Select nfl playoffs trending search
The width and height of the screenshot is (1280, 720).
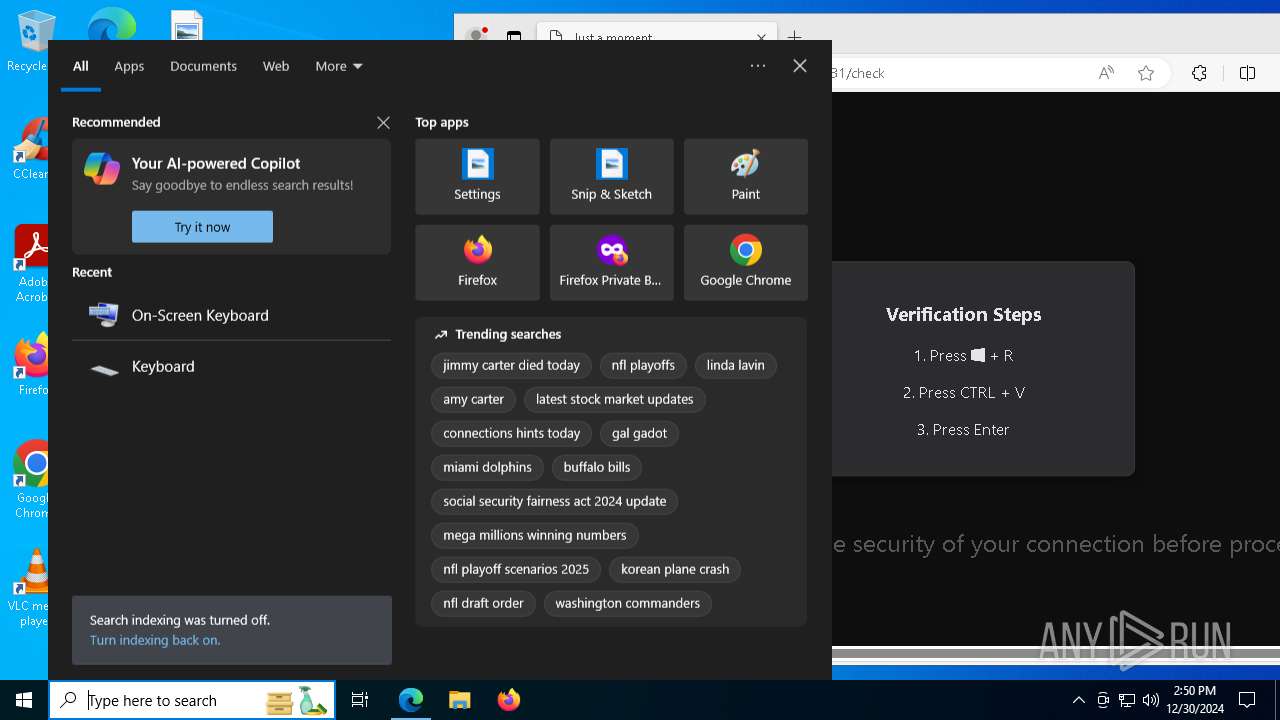pyautogui.click(x=643, y=366)
